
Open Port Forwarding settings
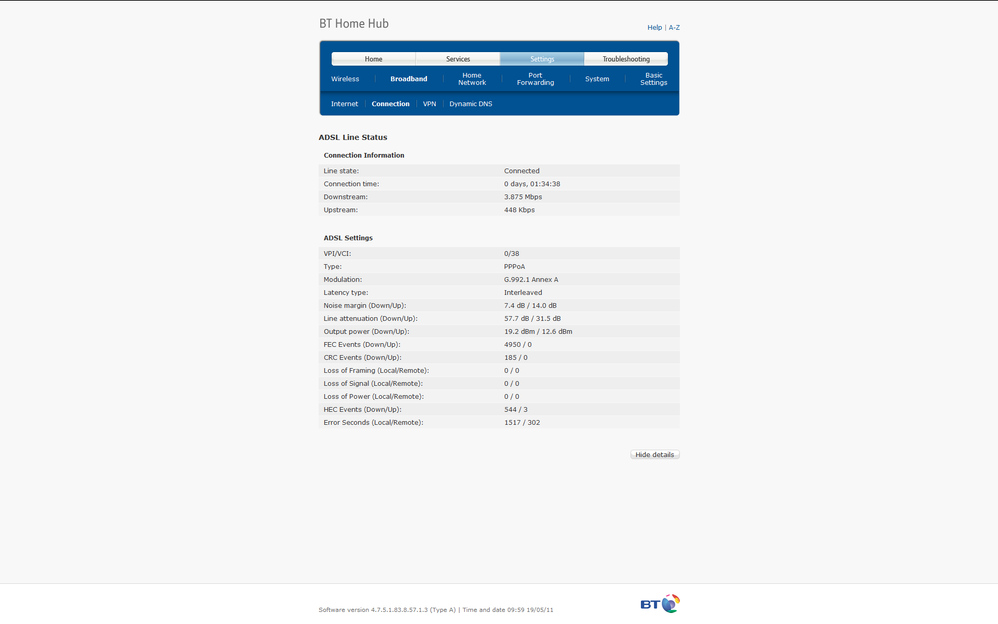(535, 79)
